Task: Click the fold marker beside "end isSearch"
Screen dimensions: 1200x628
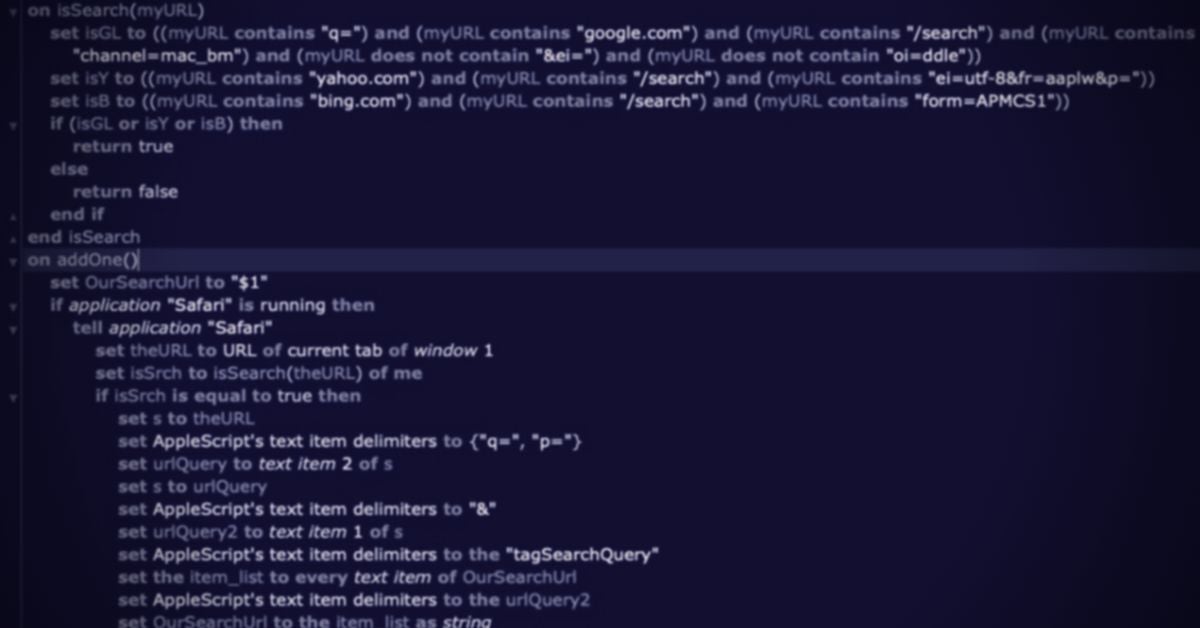Action: tap(13, 239)
